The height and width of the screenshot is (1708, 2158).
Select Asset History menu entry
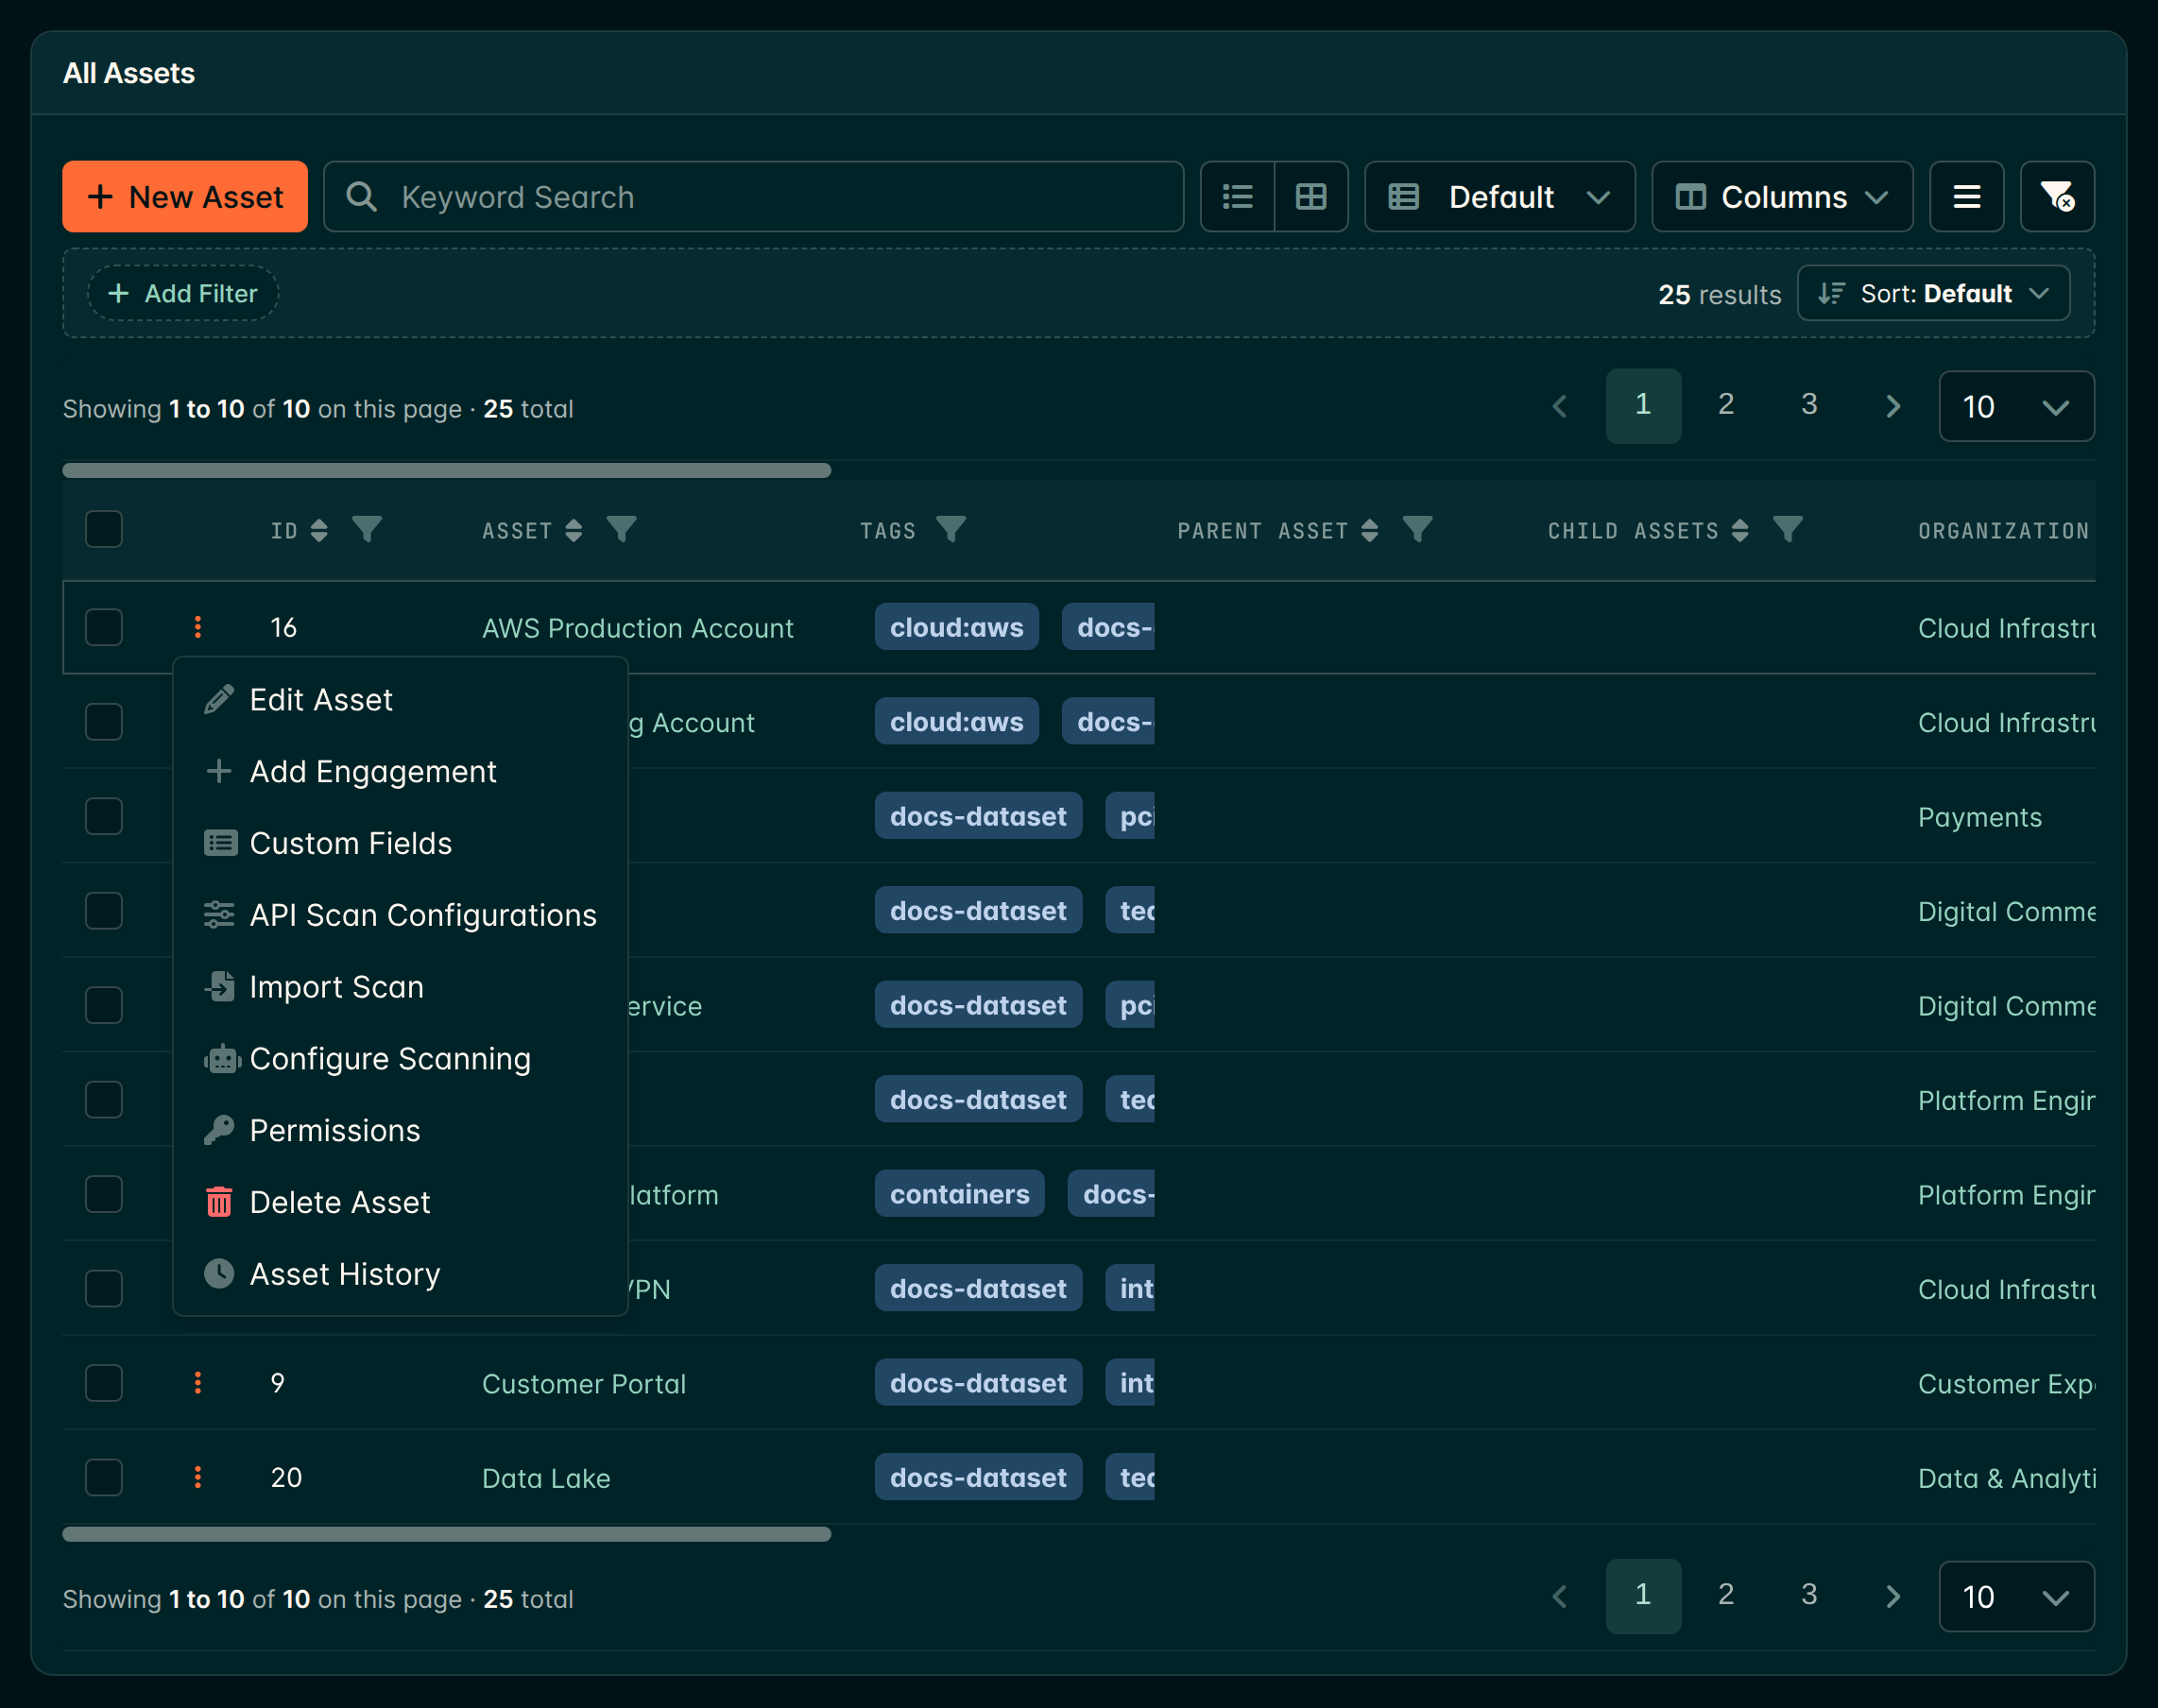[400, 1274]
